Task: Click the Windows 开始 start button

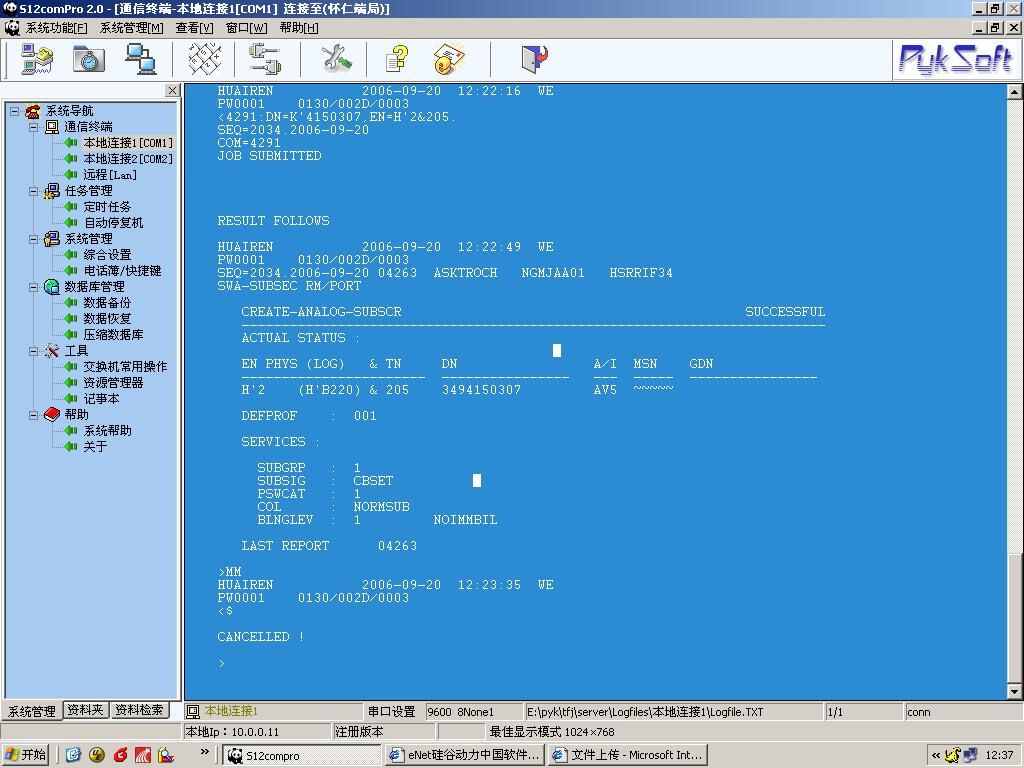Action: (27, 755)
